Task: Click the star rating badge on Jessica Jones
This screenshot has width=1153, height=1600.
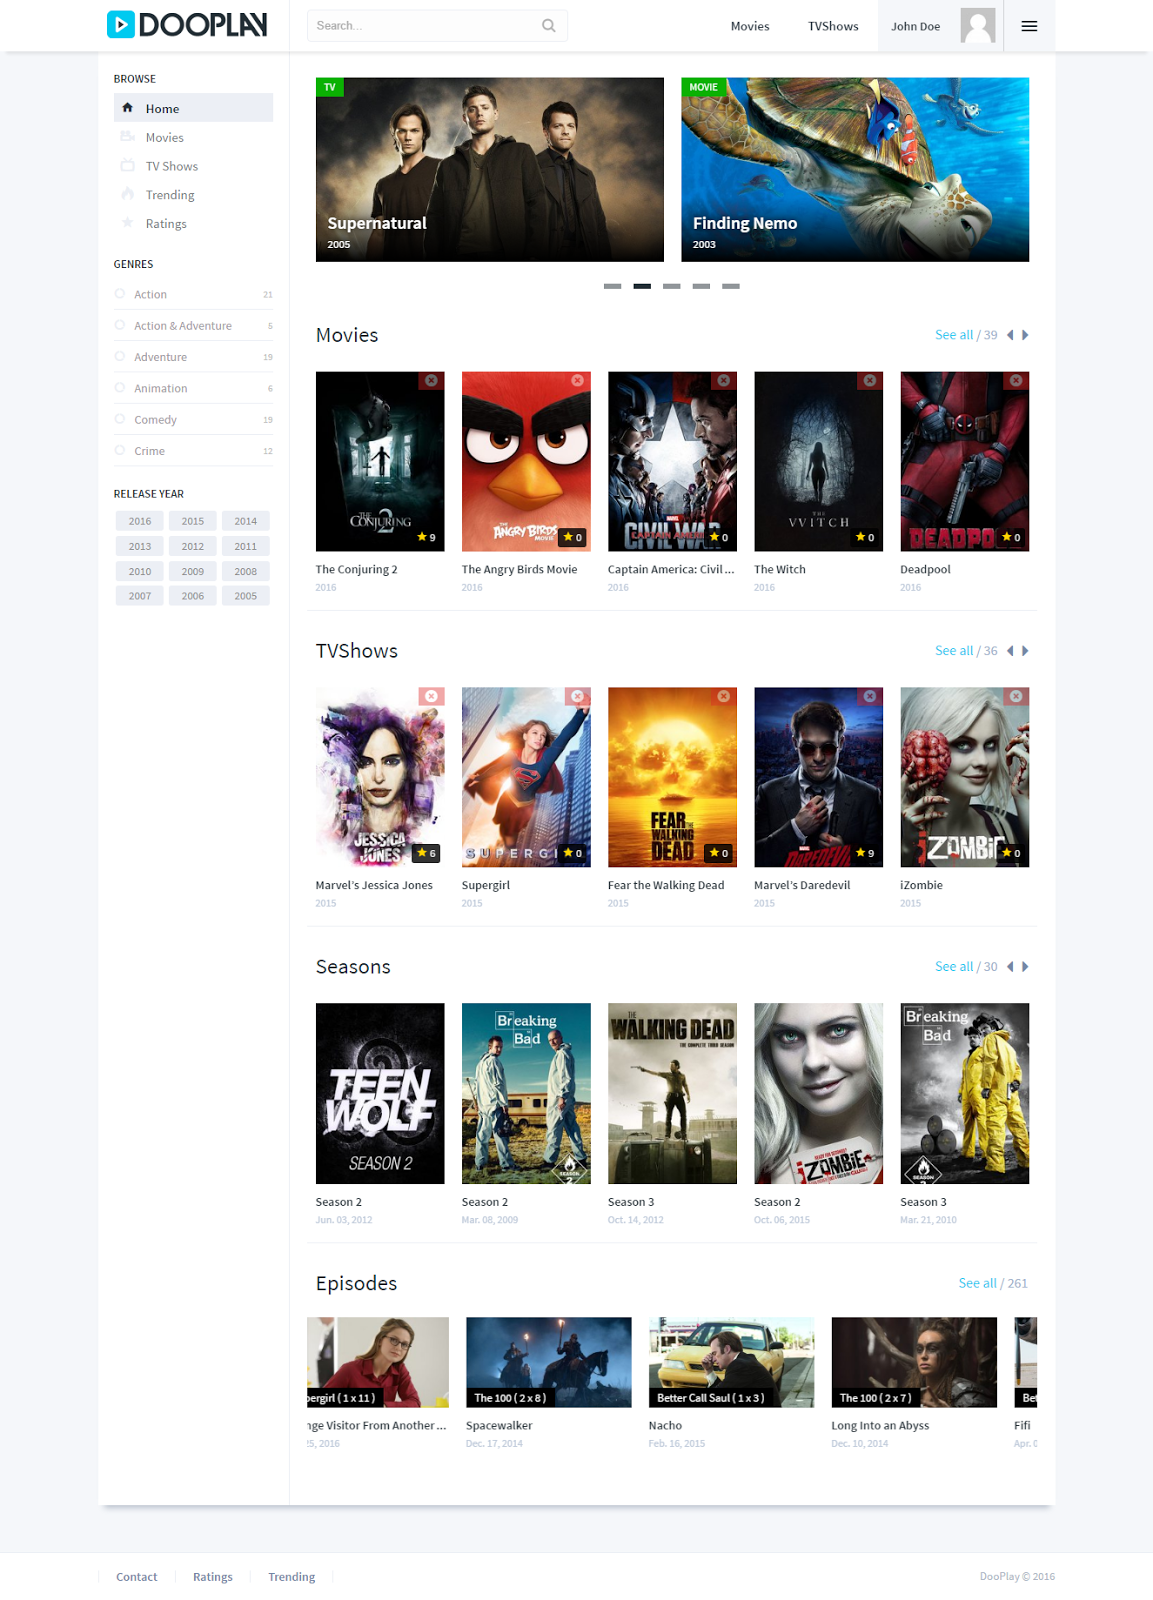Action: (x=427, y=853)
